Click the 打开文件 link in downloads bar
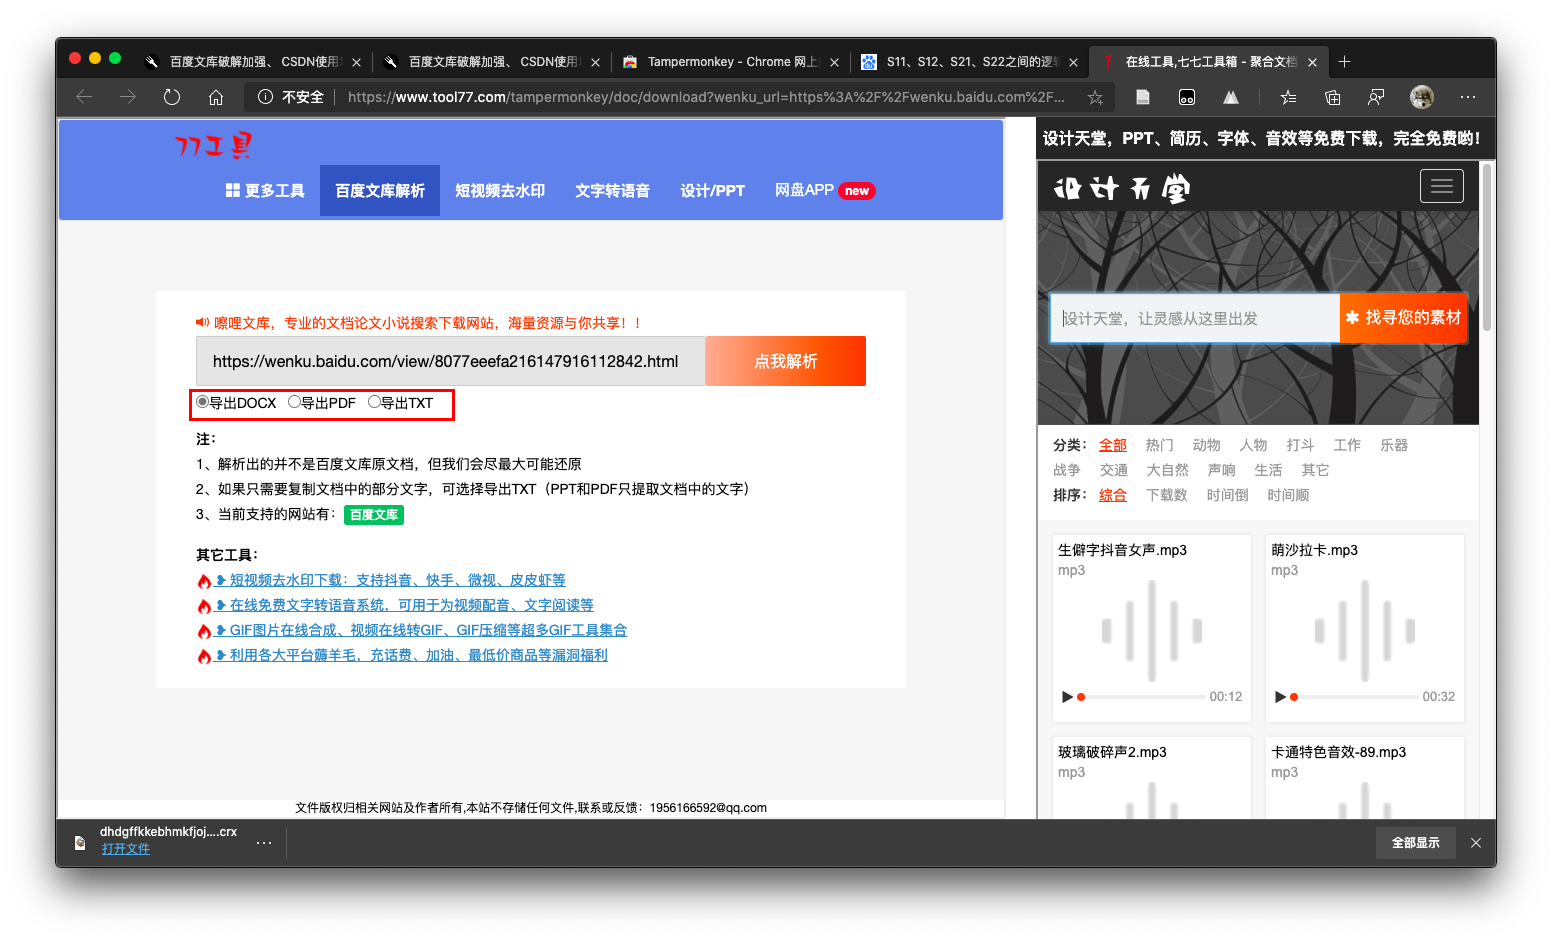Screen dimensions: 1552x941 pyautogui.click(x=125, y=849)
